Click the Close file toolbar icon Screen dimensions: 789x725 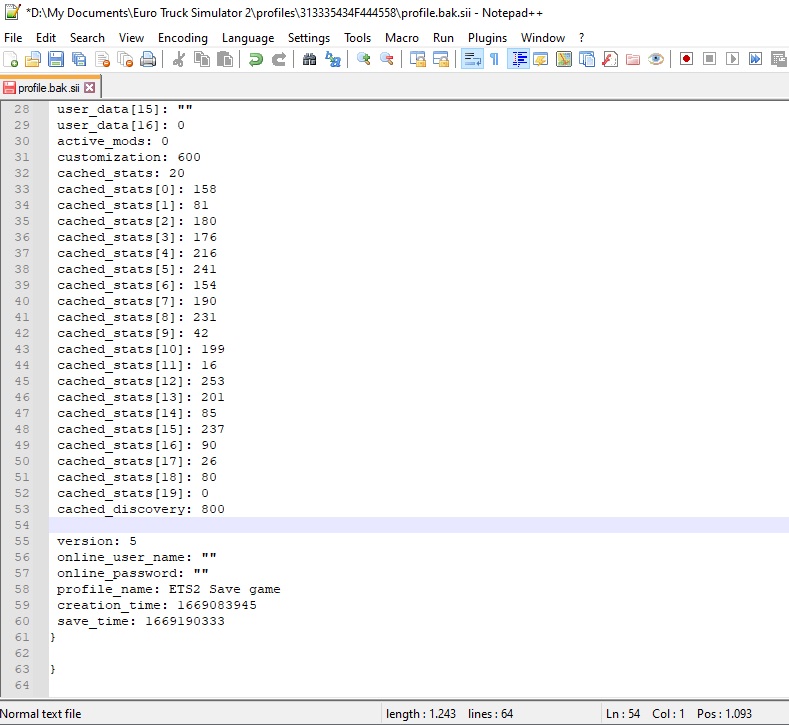tap(102, 59)
